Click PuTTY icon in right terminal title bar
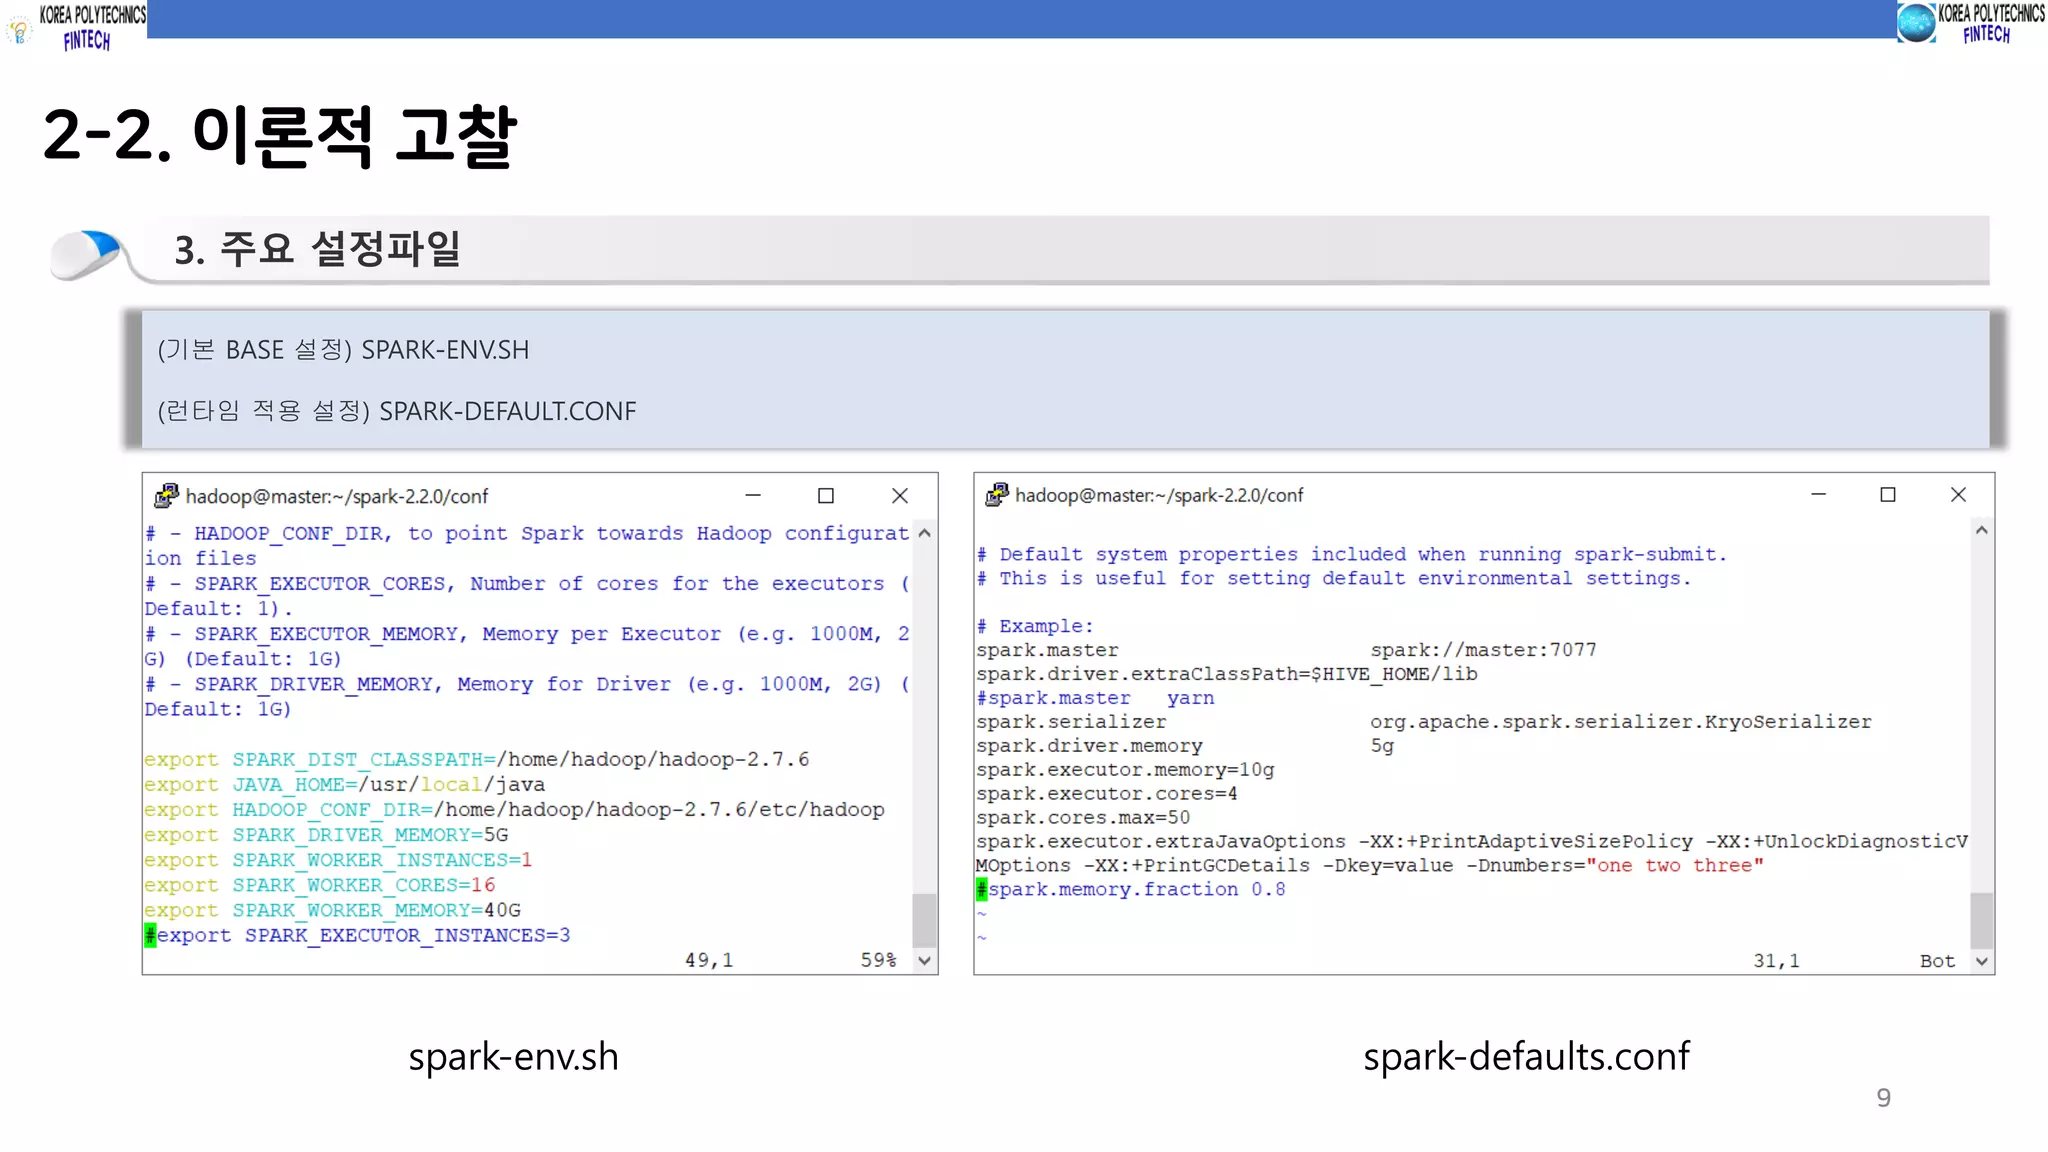The width and height of the screenshot is (2048, 1152). pos(996,494)
